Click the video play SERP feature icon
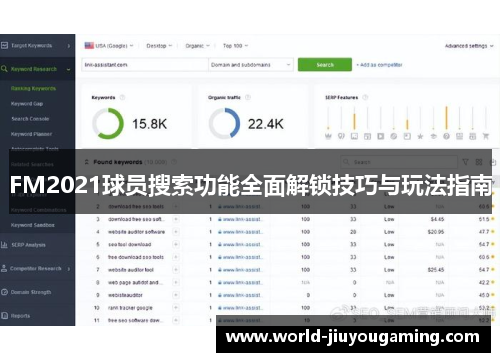The height and width of the screenshot is (362, 500). tap(381, 136)
